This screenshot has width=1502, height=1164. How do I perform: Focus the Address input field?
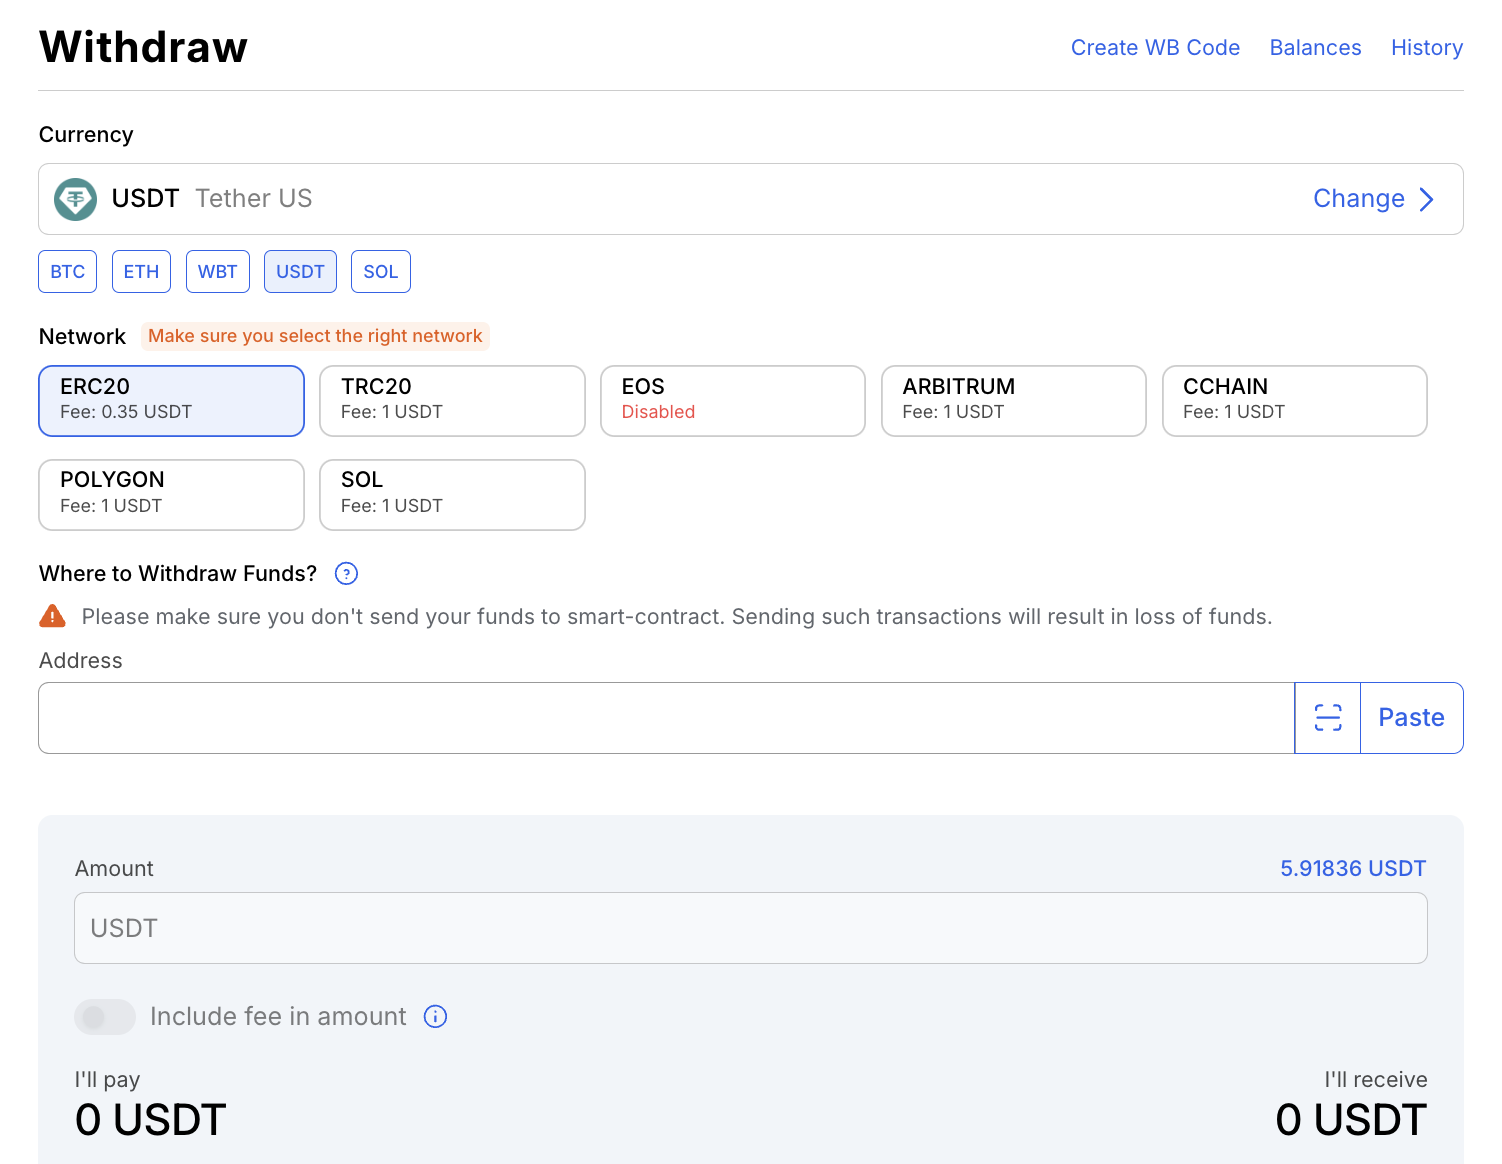(x=666, y=718)
